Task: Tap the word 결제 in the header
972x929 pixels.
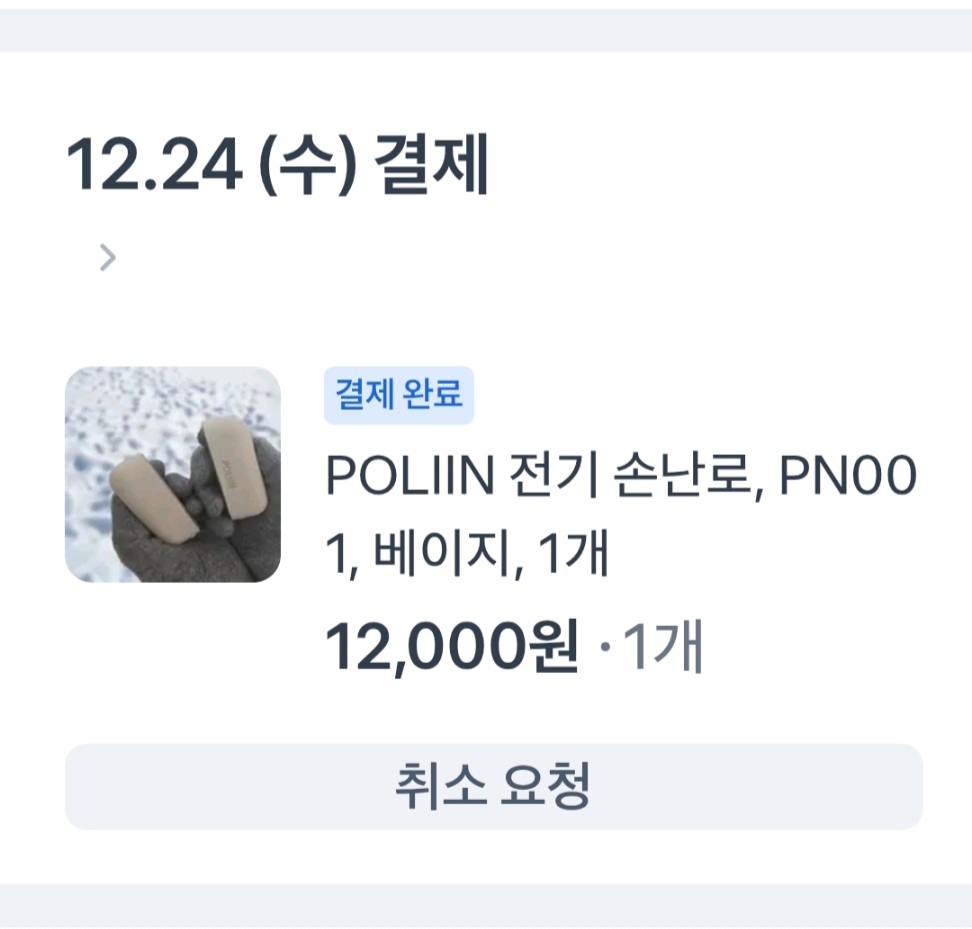Action: point(432,166)
